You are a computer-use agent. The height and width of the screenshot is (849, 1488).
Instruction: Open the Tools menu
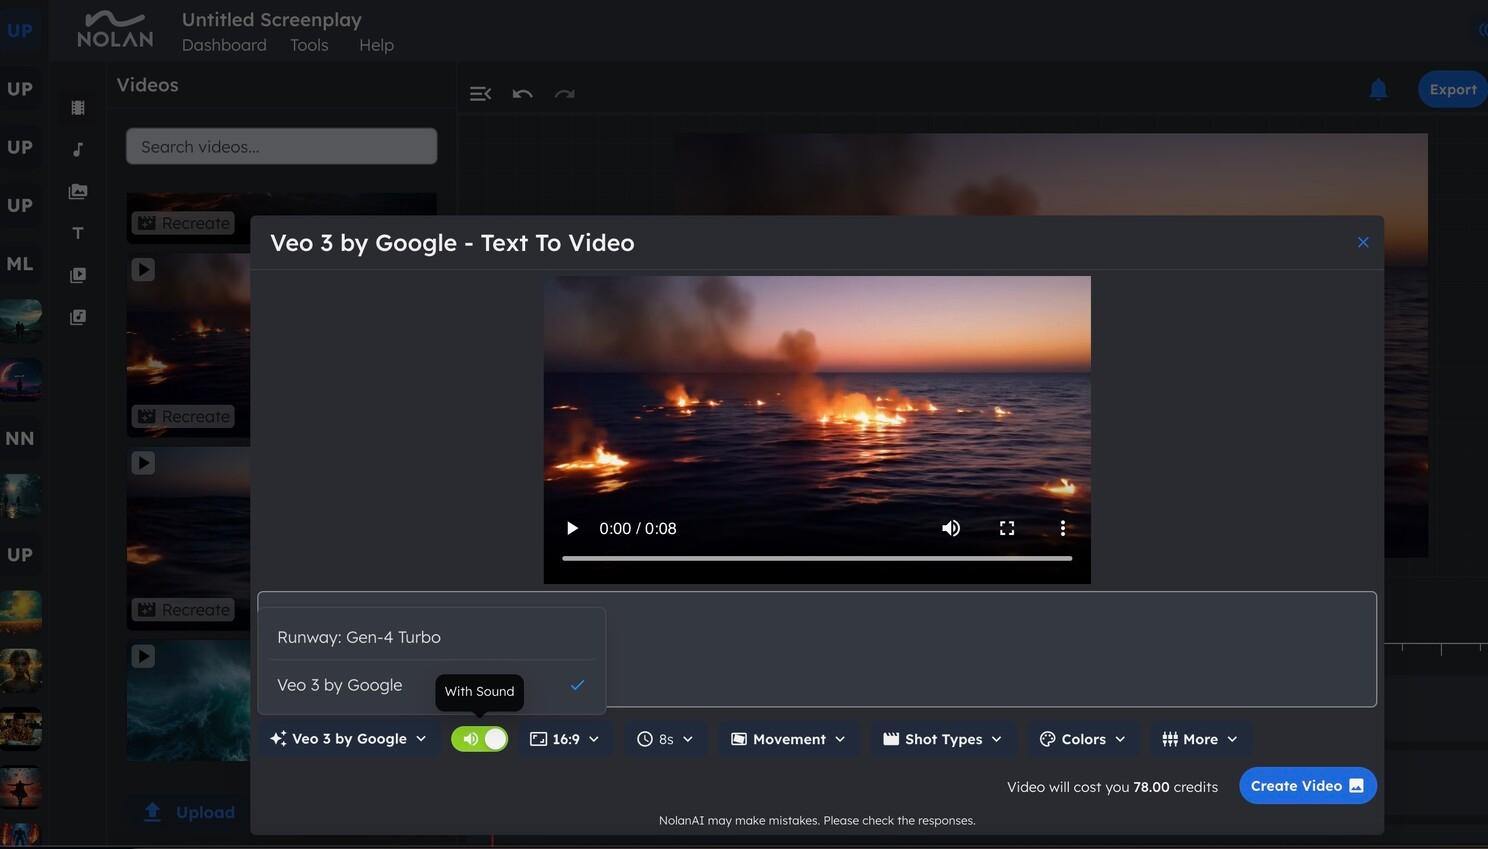(309, 45)
